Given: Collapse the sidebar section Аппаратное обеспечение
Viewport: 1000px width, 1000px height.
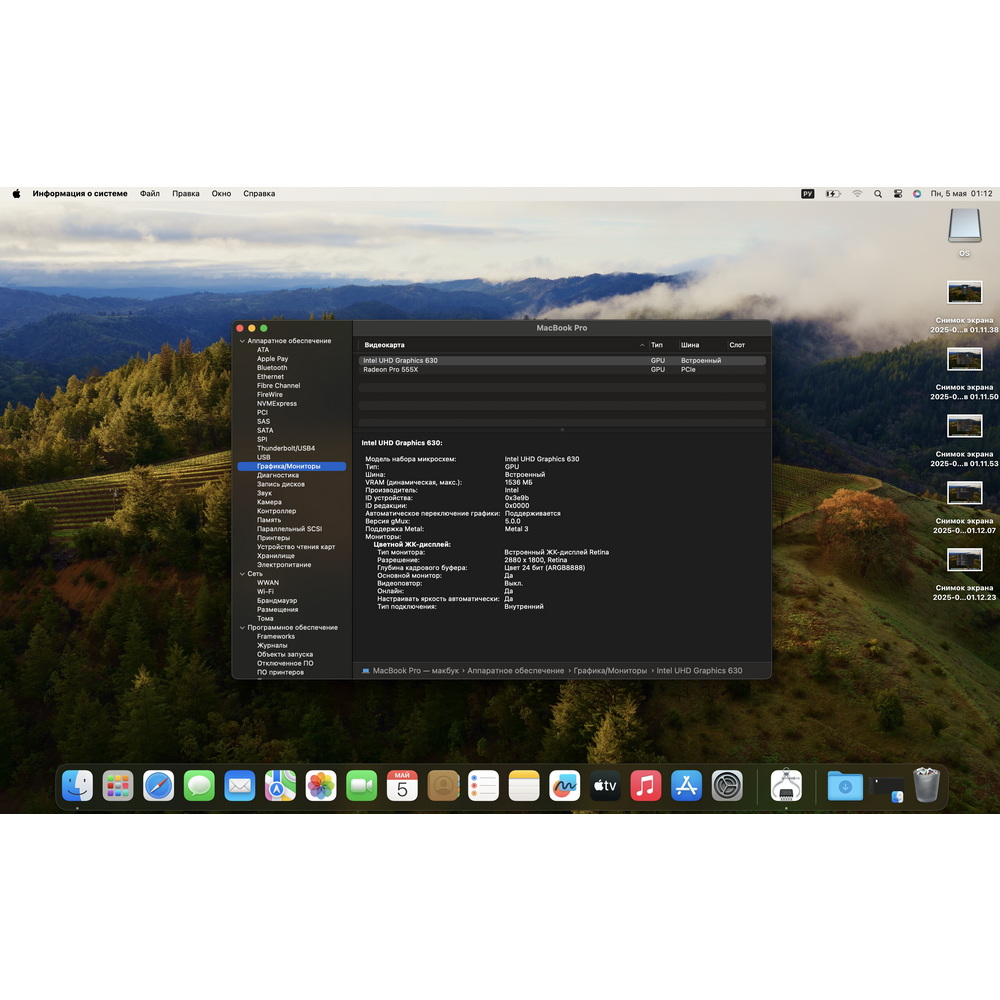Looking at the screenshot, I should click(242, 341).
